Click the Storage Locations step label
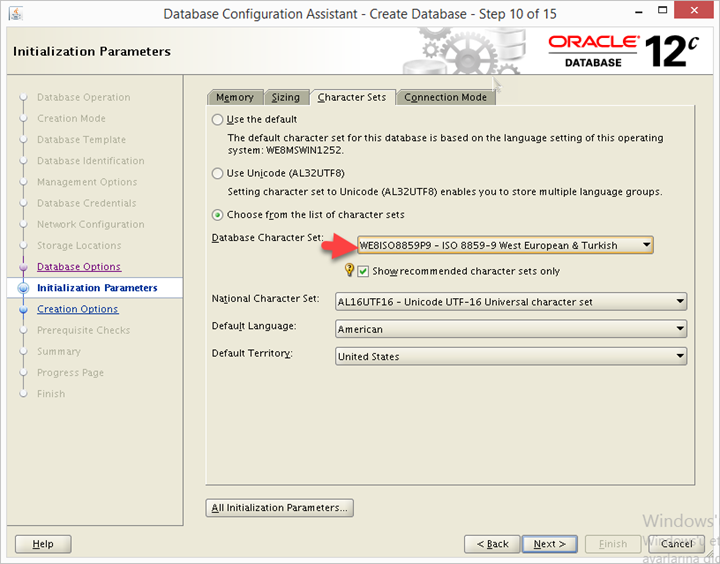720x564 pixels. 79,245
